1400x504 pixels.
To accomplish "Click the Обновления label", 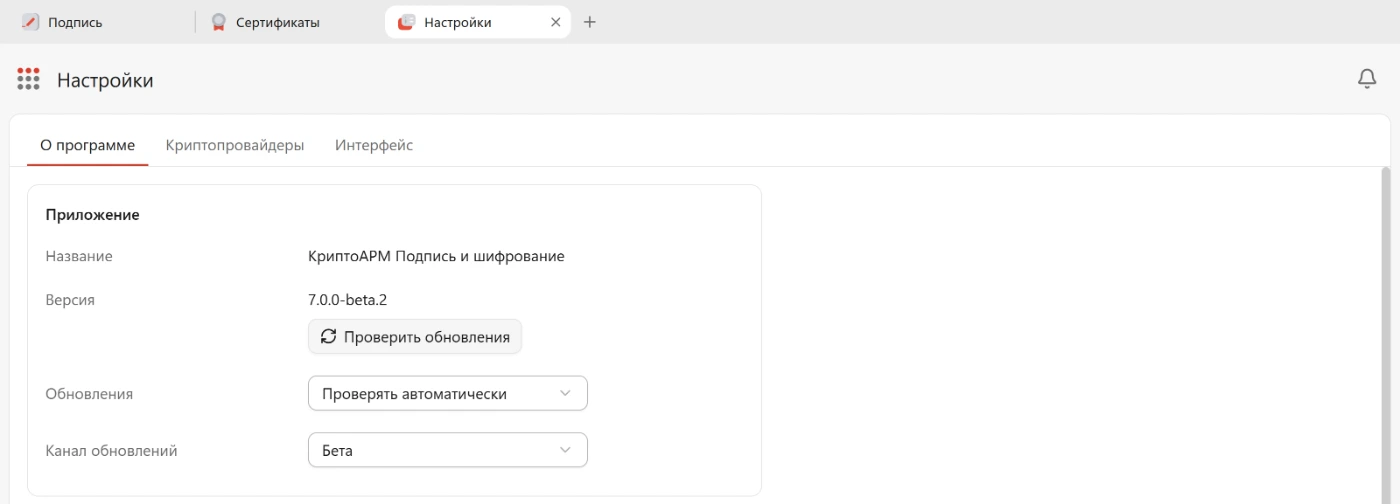I will coord(89,394).
